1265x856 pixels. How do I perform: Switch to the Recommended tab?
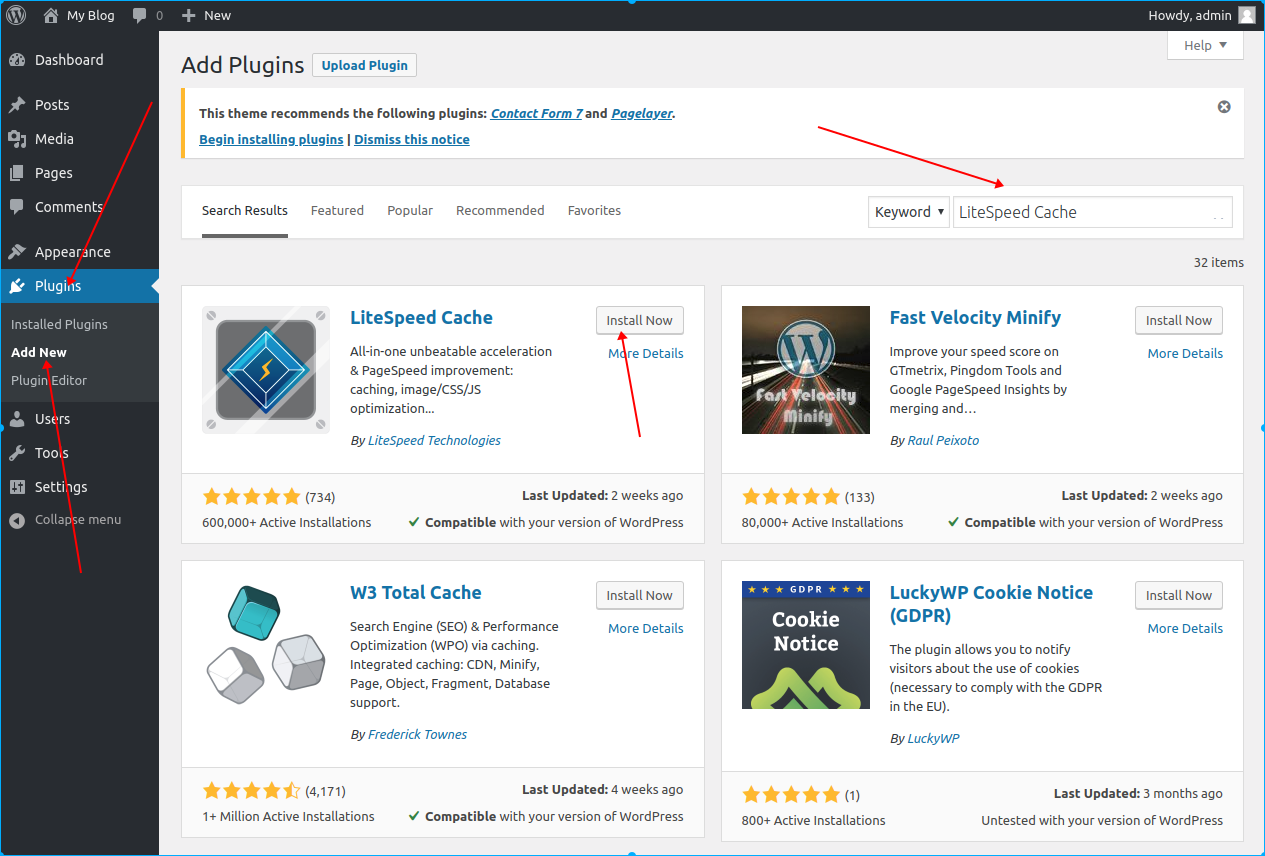500,211
